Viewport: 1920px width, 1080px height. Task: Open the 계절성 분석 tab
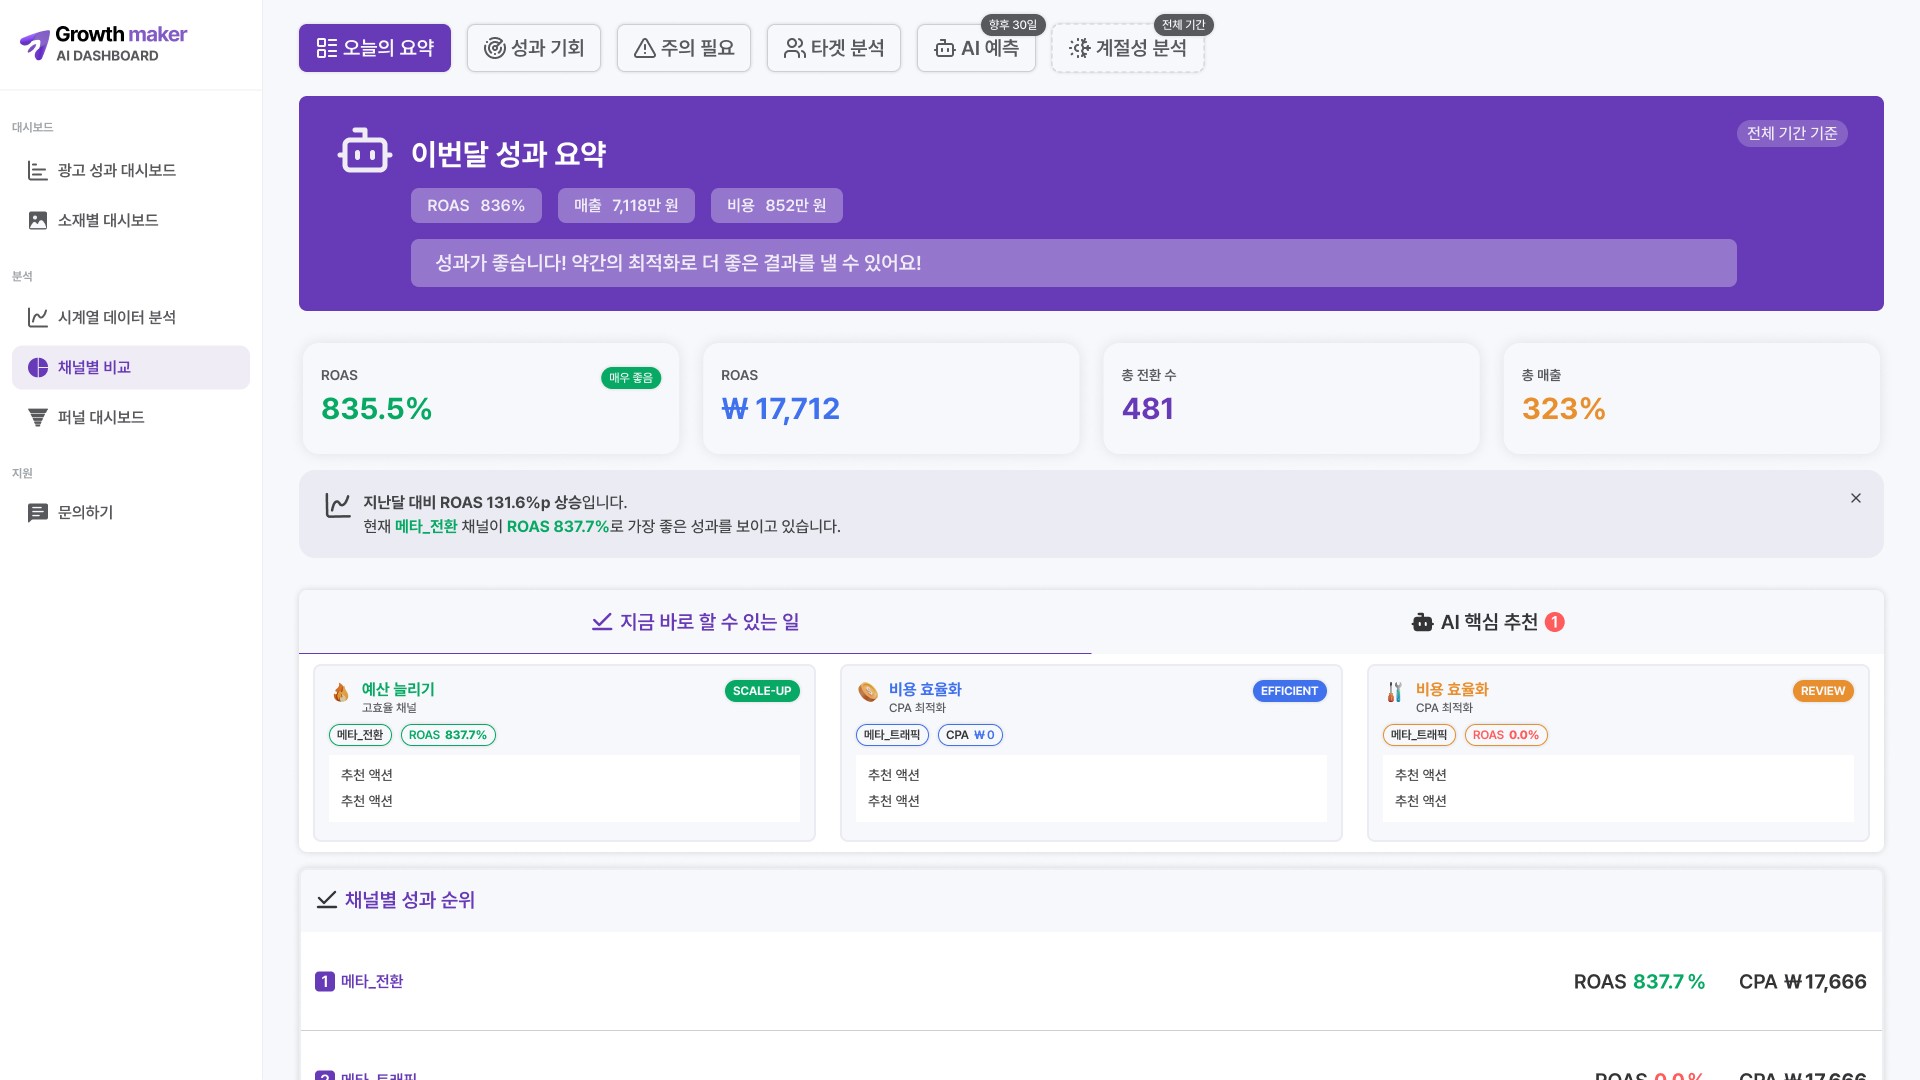tap(1127, 48)
